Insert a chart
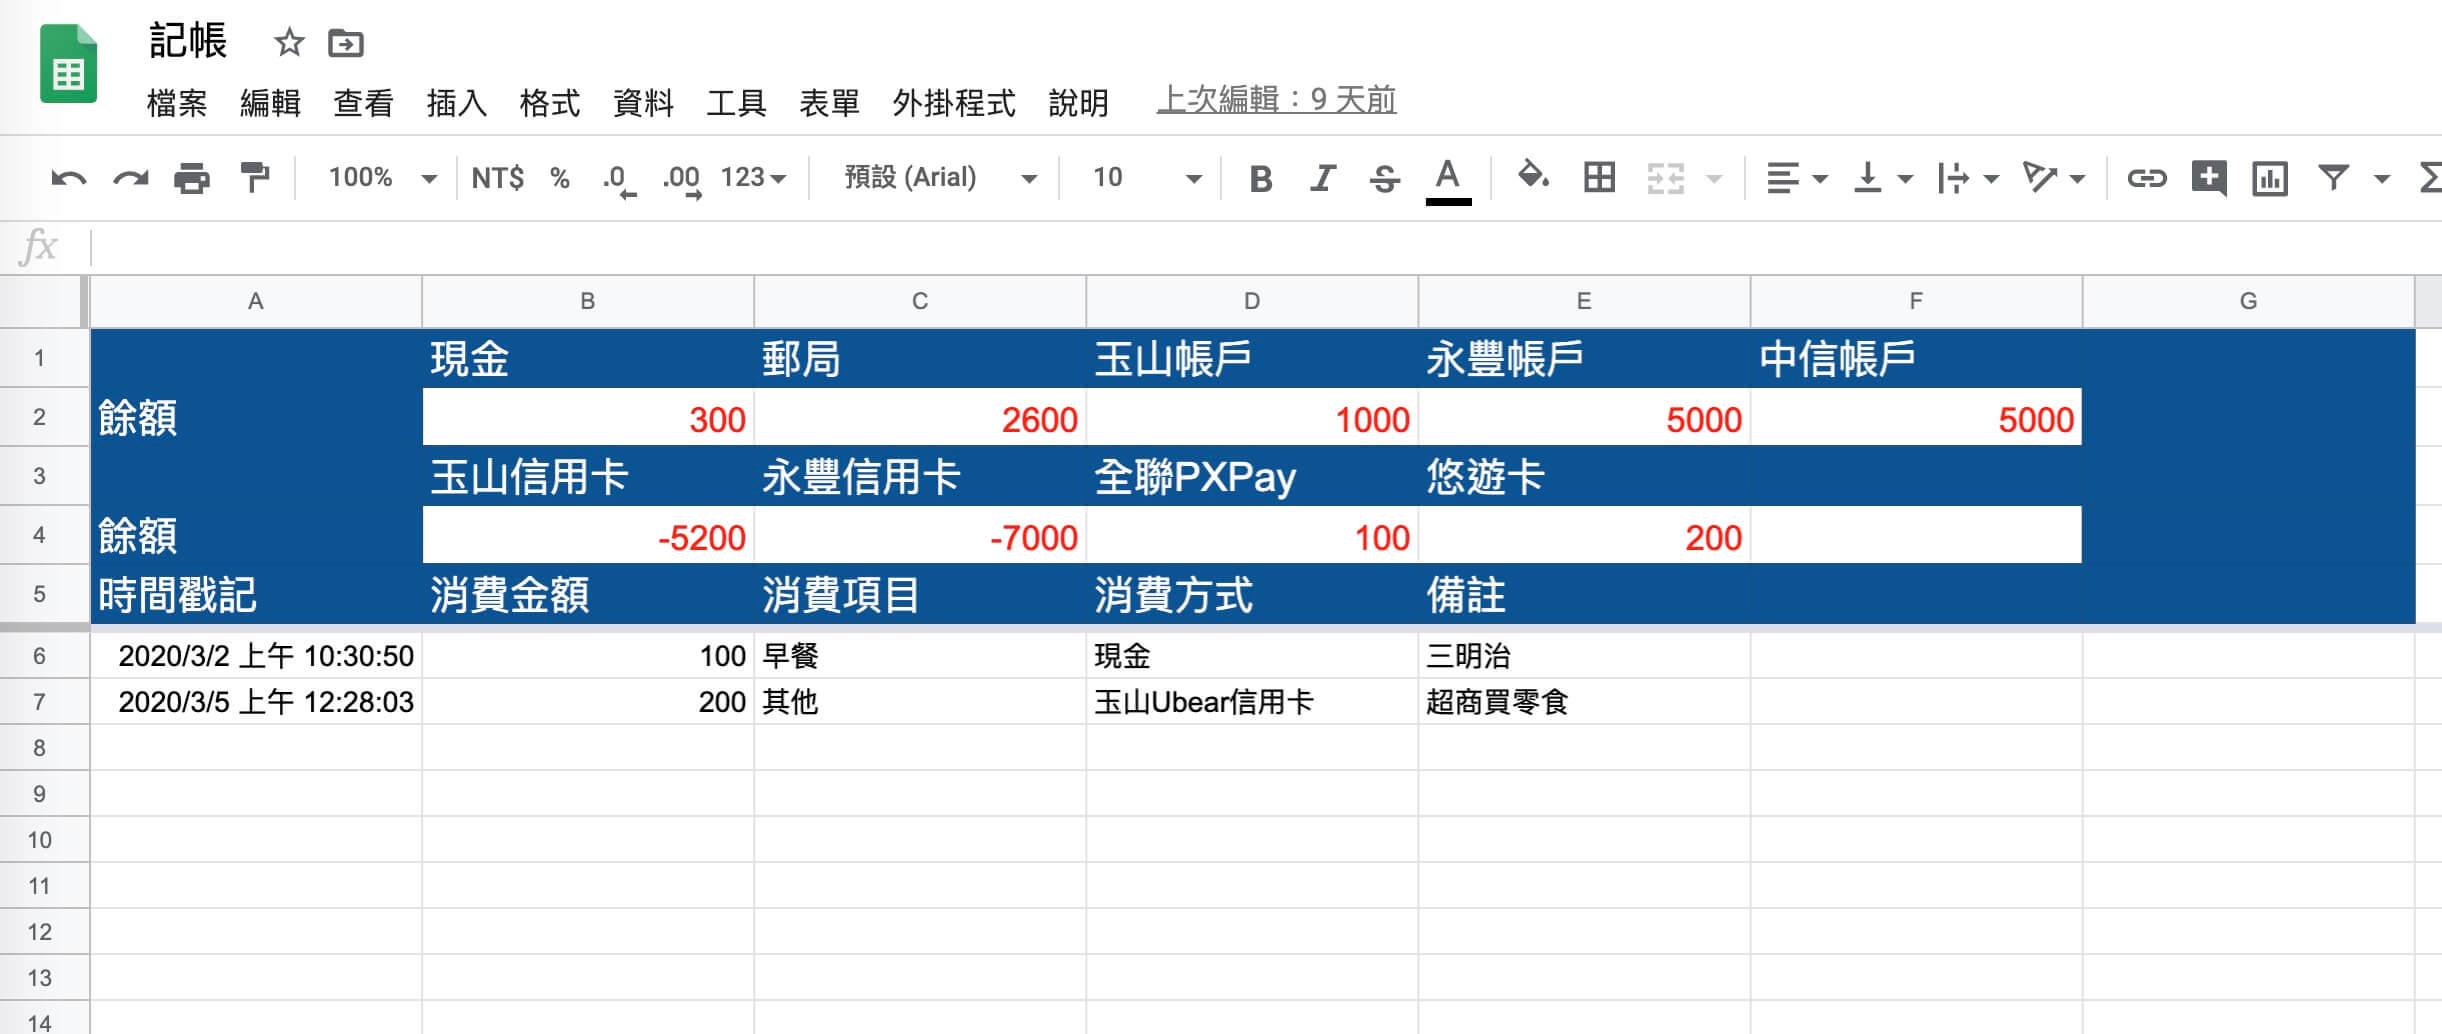2442x1034 pixels. tap(2270, 179)
